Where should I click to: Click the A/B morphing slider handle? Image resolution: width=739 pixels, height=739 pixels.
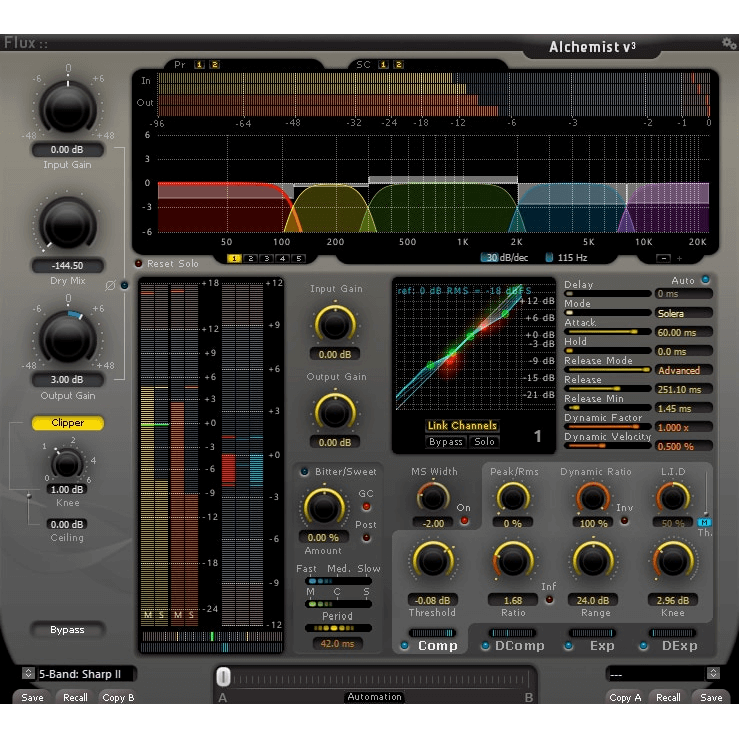224,677
